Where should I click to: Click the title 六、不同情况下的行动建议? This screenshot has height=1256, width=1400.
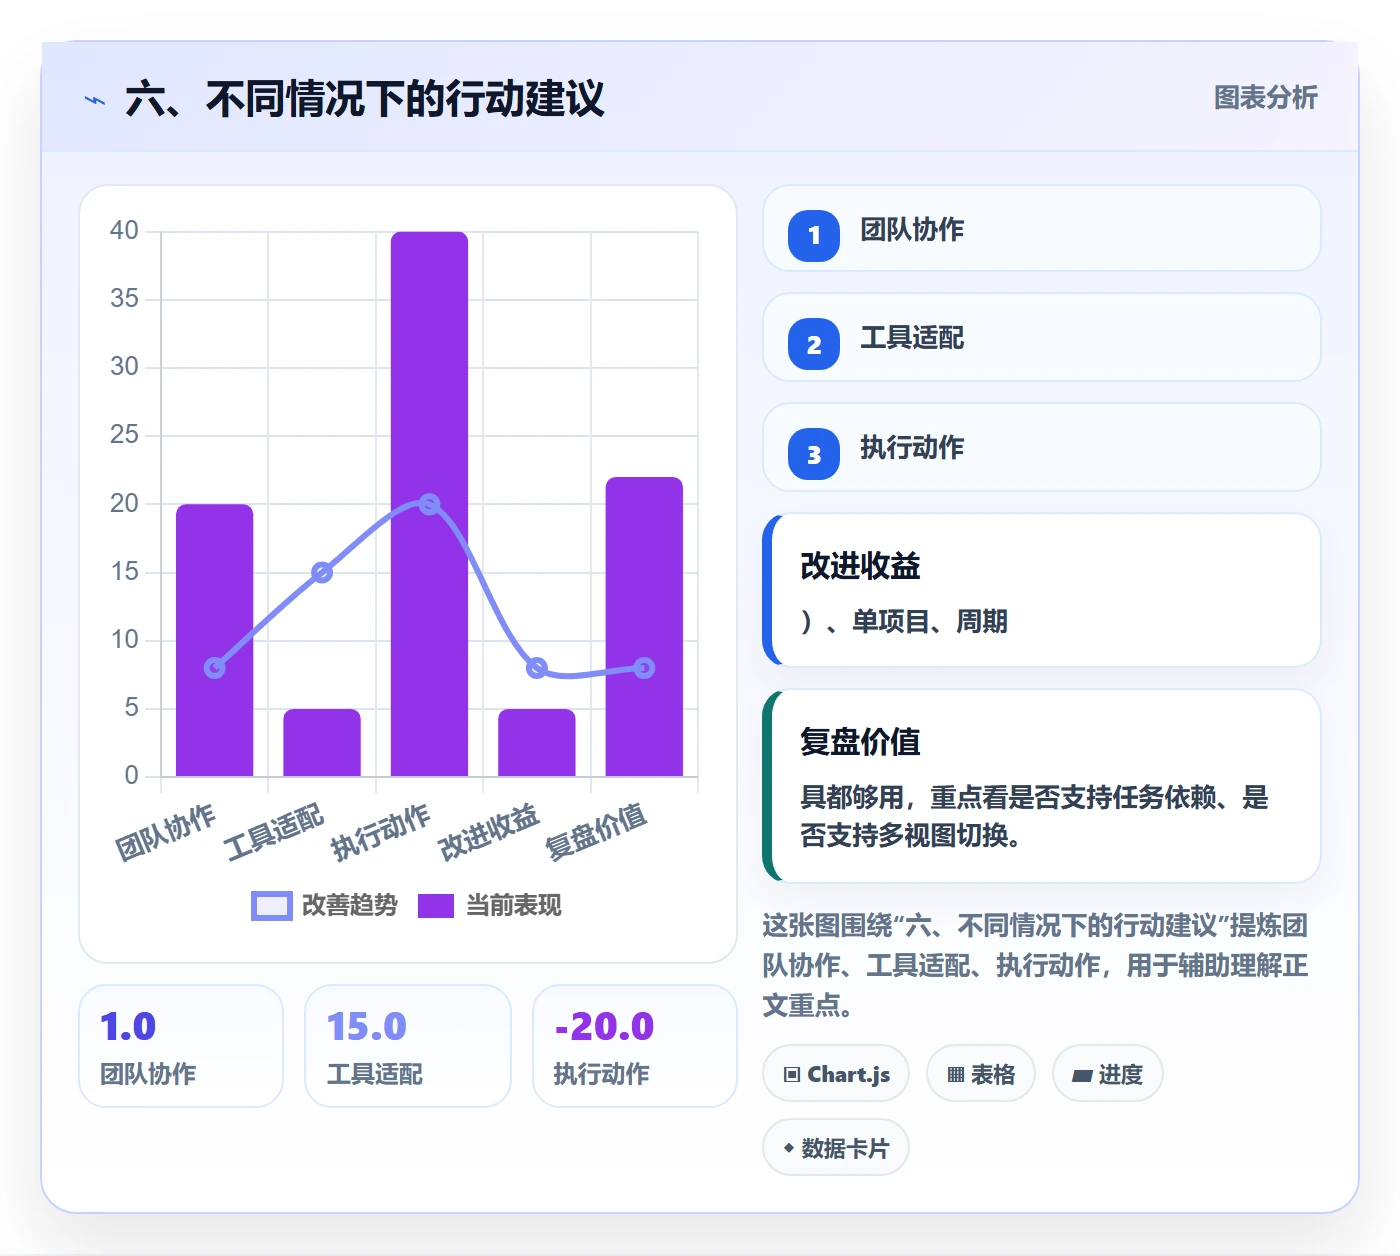click(365, 100)
